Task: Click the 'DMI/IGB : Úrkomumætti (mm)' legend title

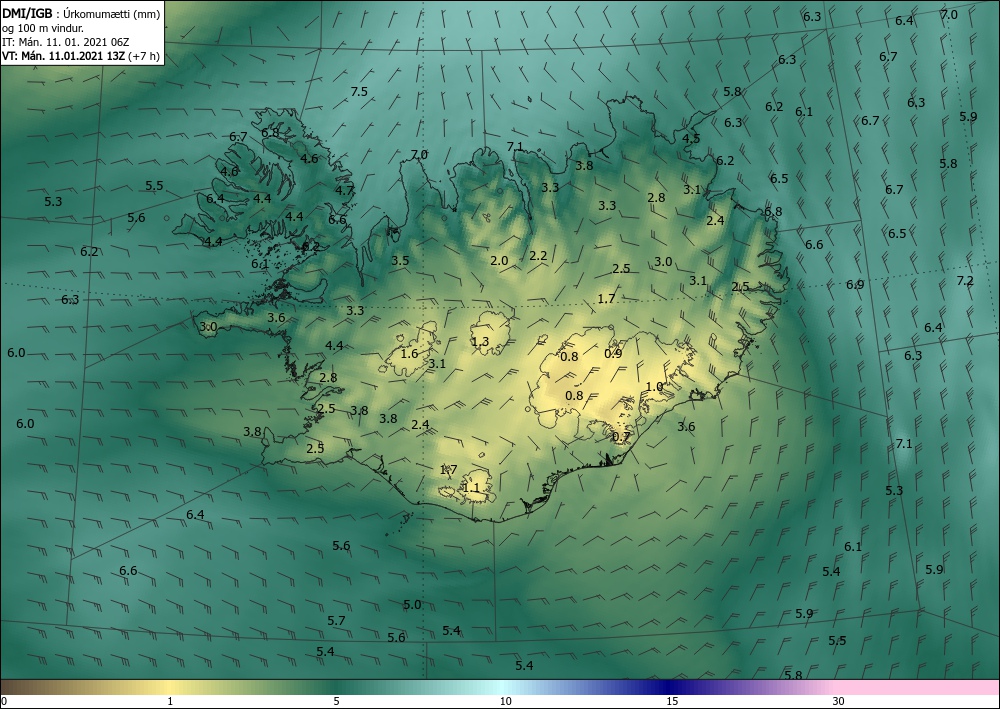Action: [x=81, y=13]
